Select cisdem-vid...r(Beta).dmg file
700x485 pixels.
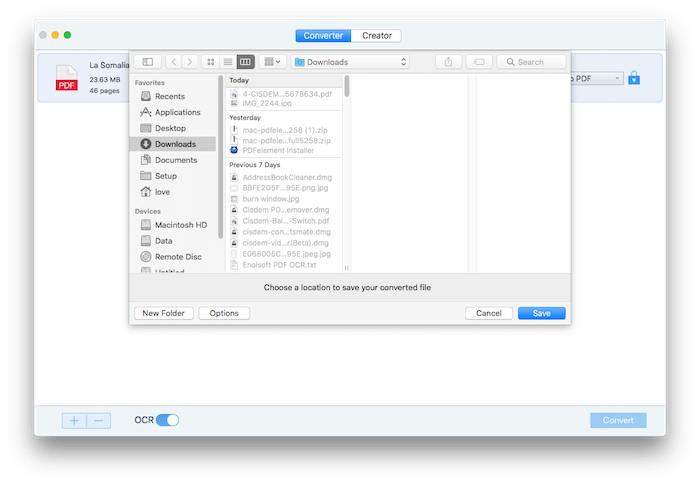pos(284,243)
